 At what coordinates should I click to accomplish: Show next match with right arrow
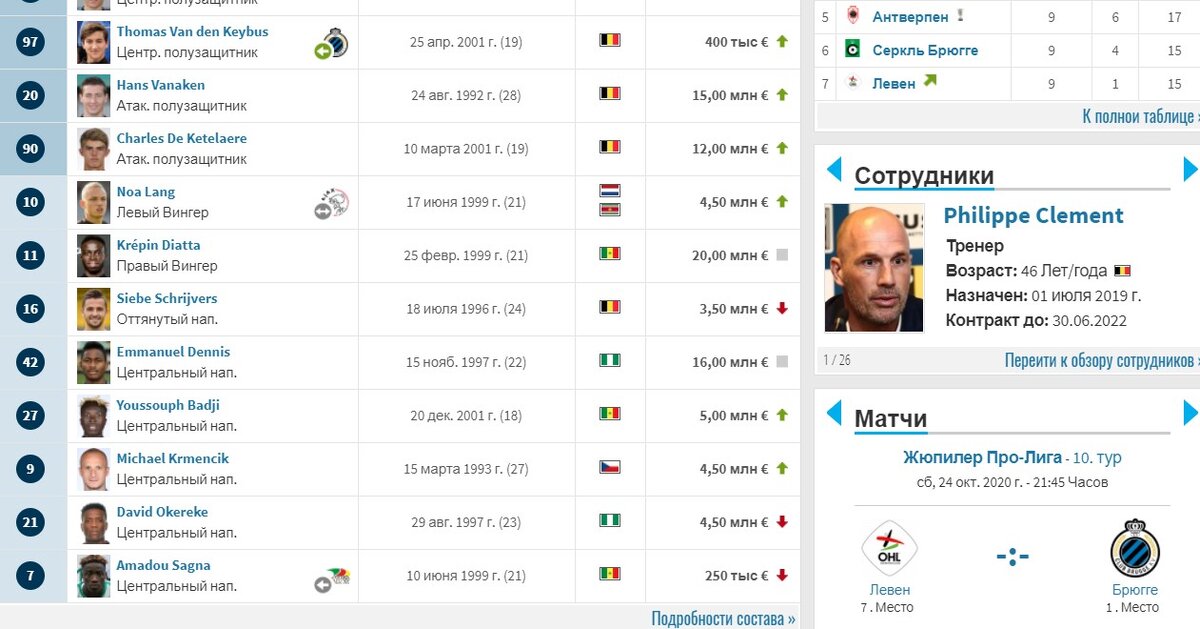click(1191, 412)
